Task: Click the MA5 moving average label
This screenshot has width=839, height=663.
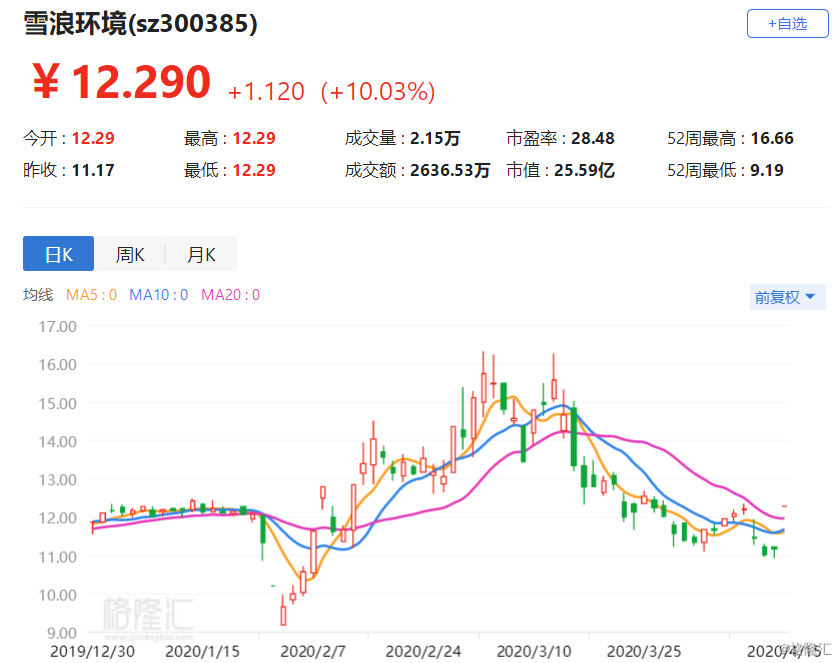Action: click(91, 295)
